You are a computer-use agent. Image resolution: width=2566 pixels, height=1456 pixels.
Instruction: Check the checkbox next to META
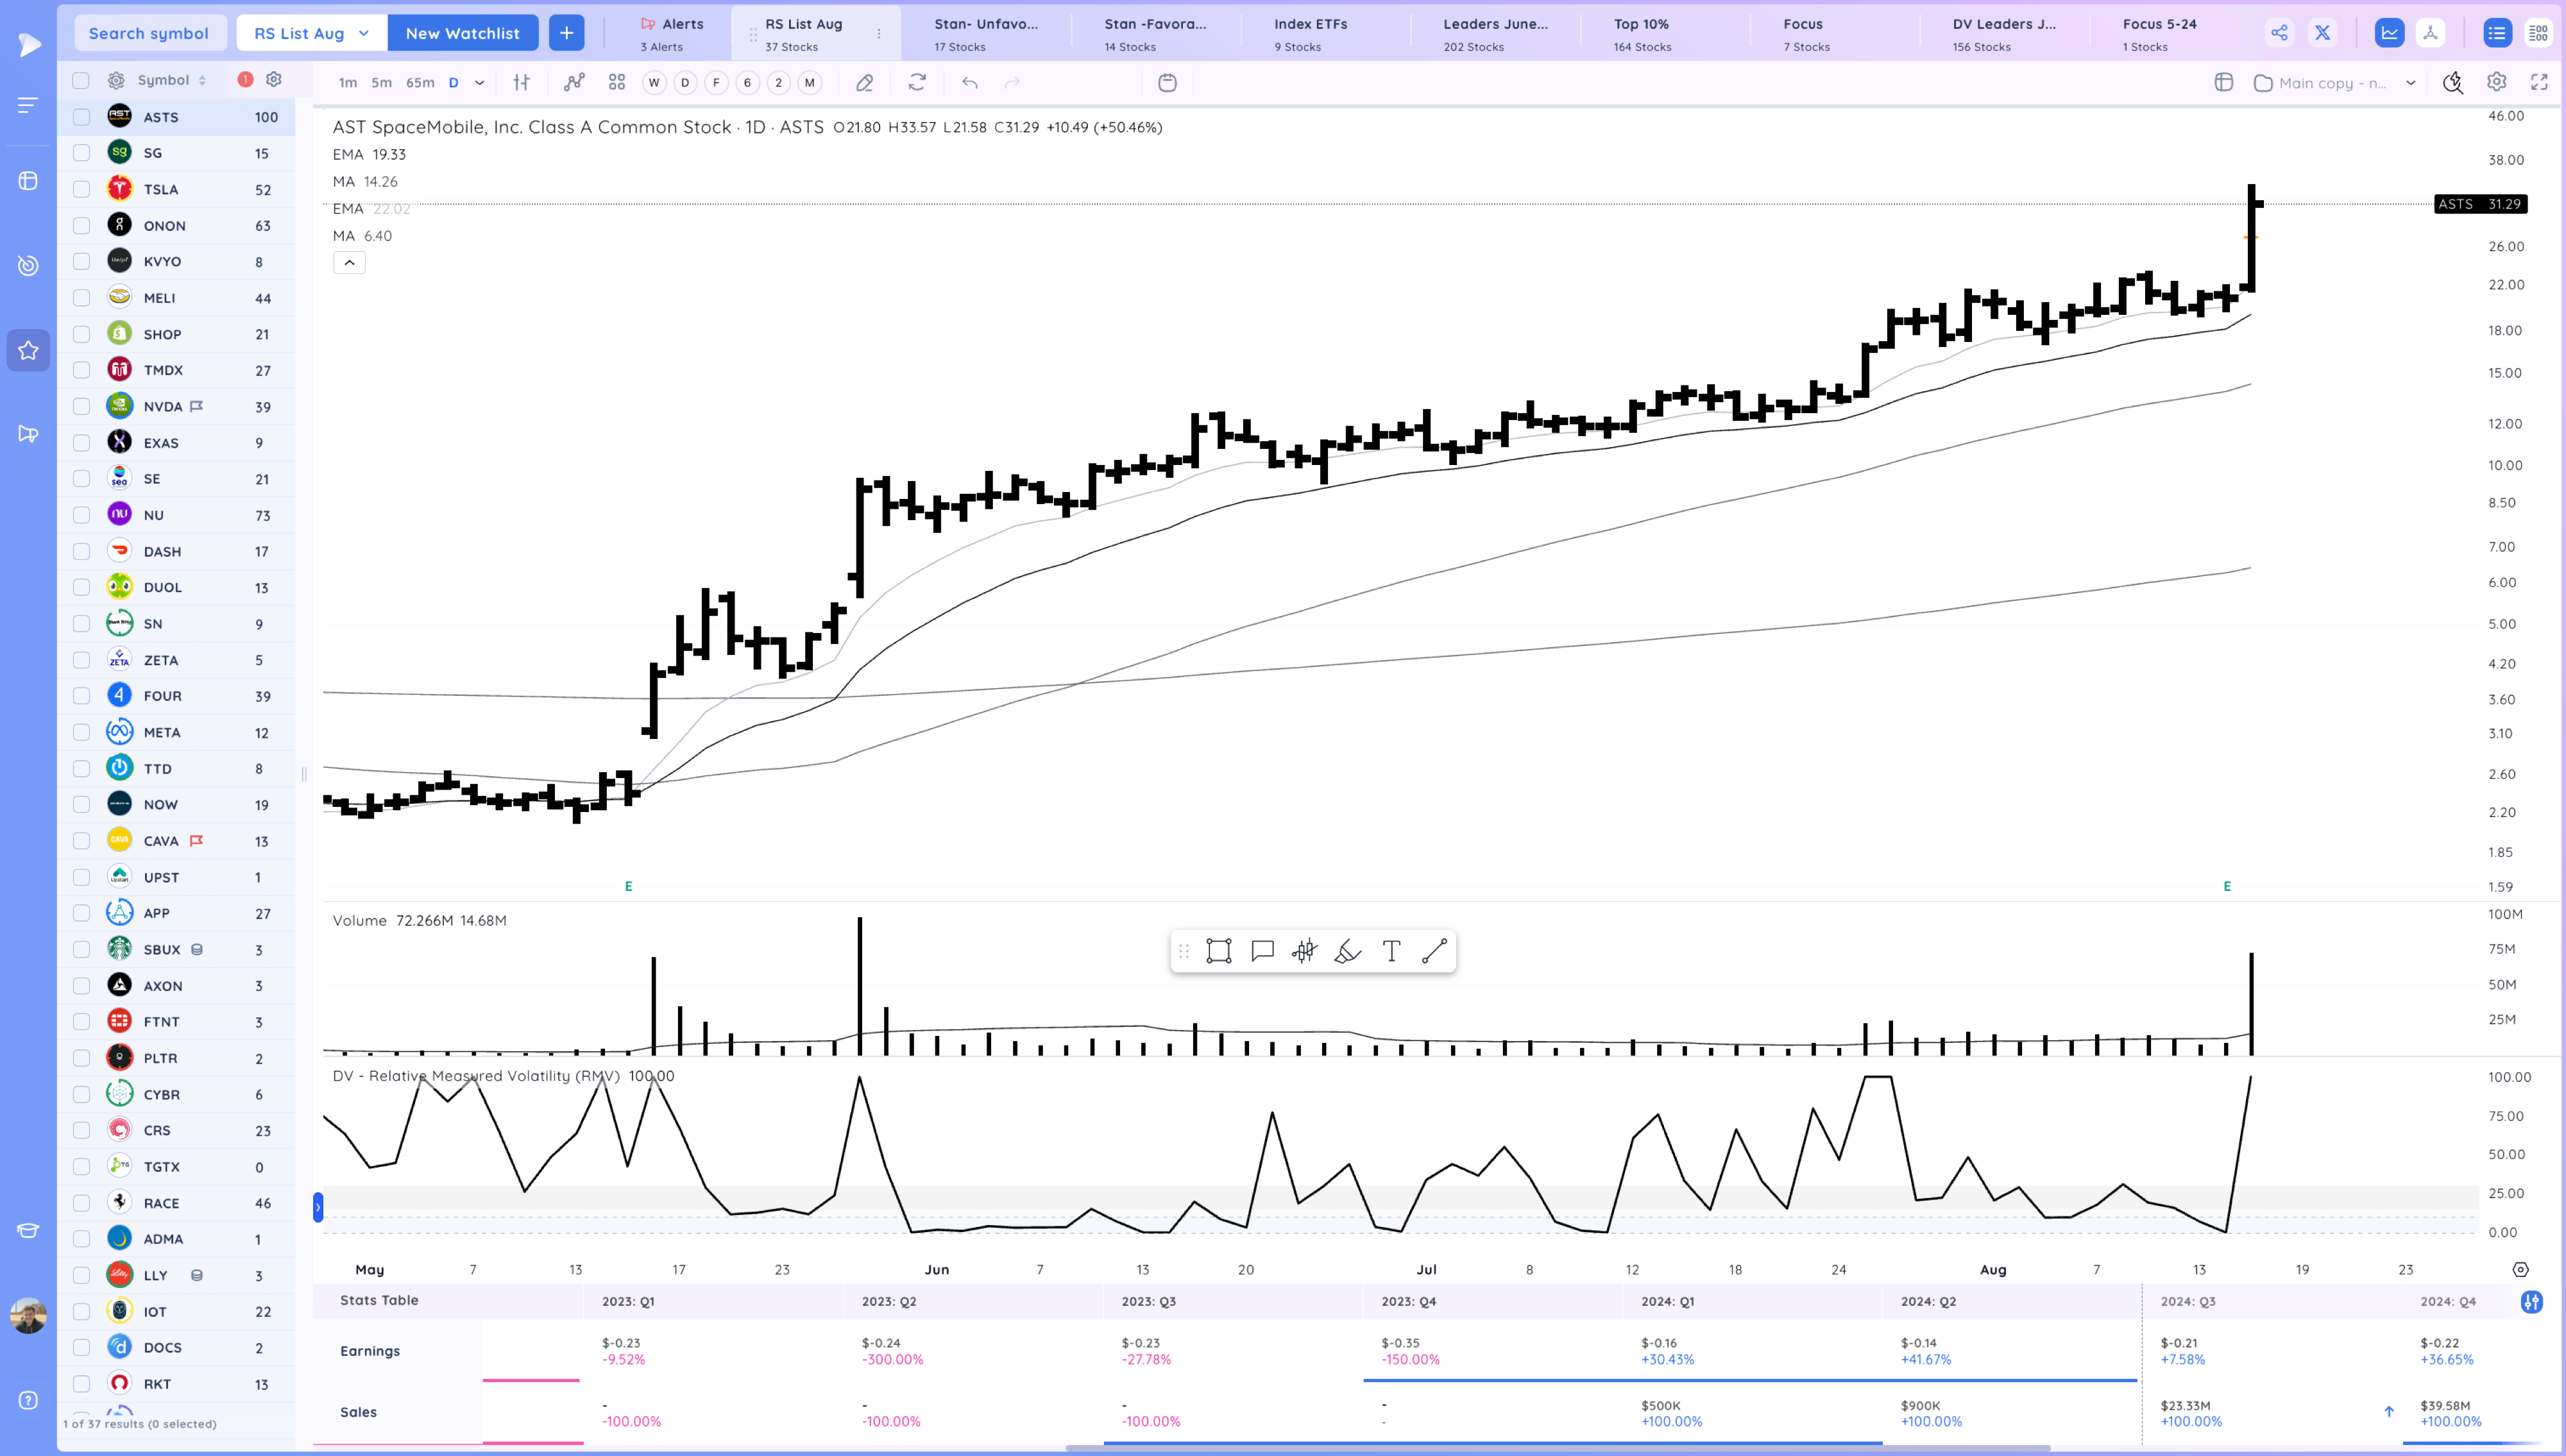pos(81,732)
